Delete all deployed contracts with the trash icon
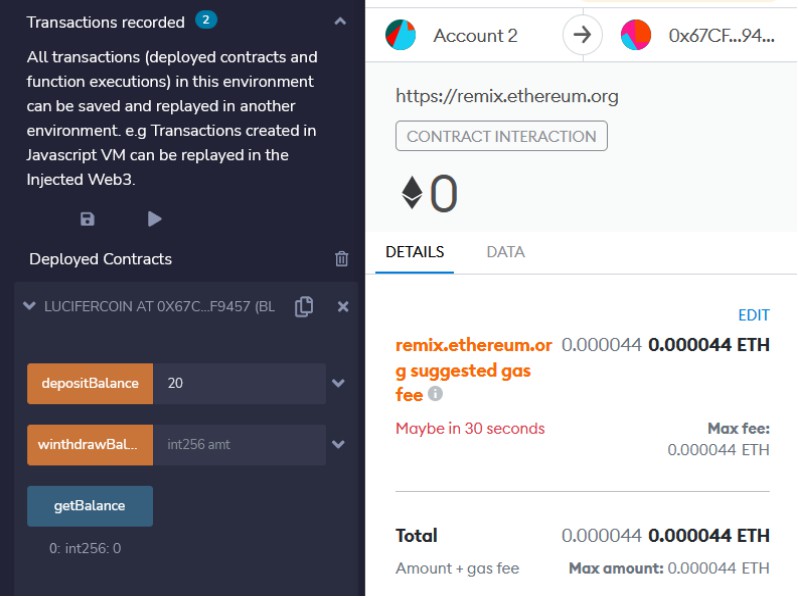 pyautogui.click(x=341, y=259)
